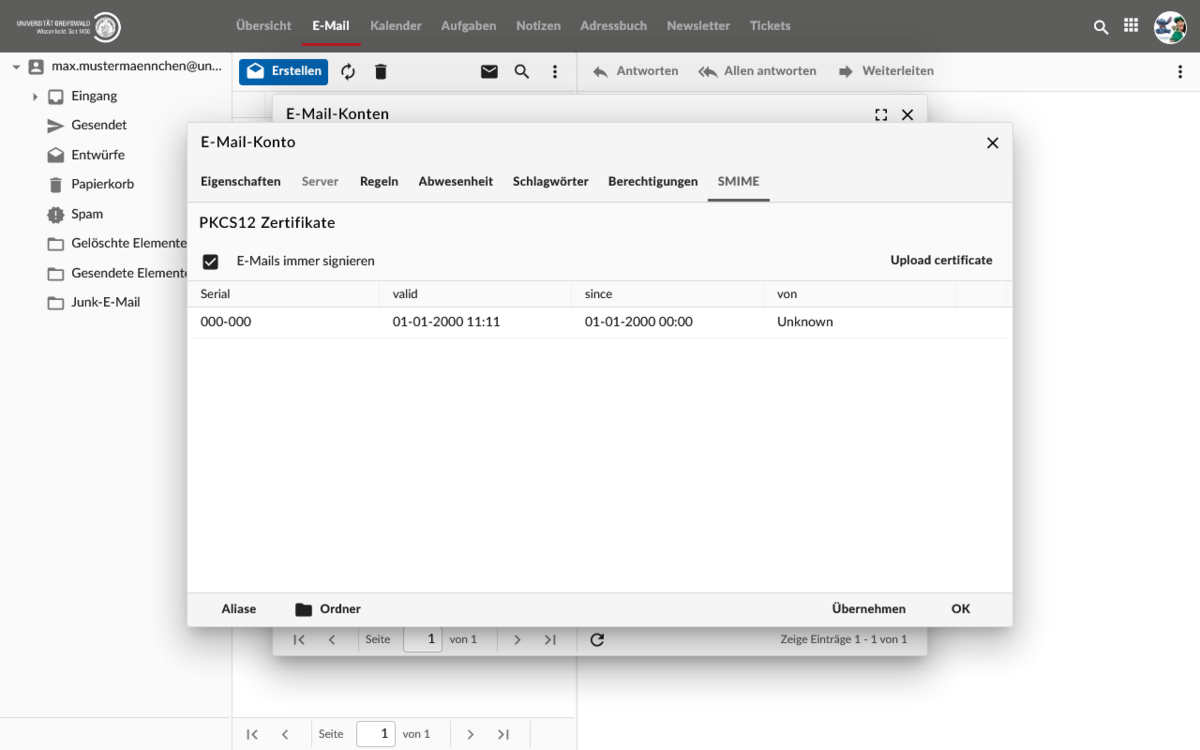Screen dimensions: 1200x750
Task: Click the refresh icon in mail toolbar
Action: [348, 72]
